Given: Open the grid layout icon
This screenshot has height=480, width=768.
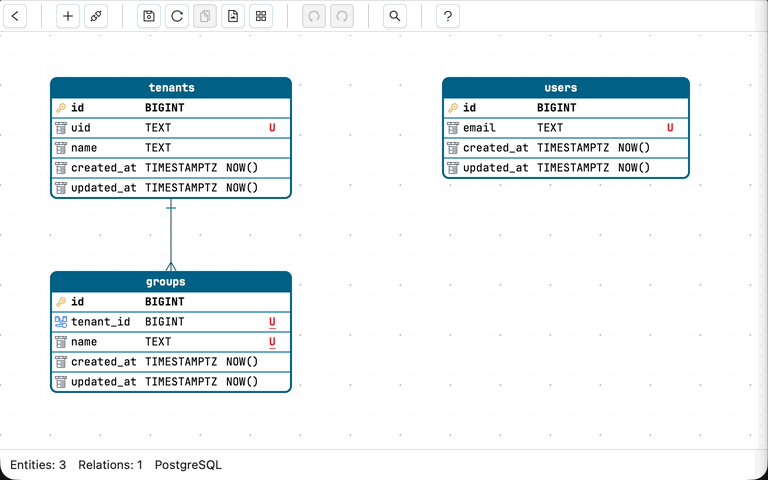Looking at the screenshot, I should [x=261, y=16].
